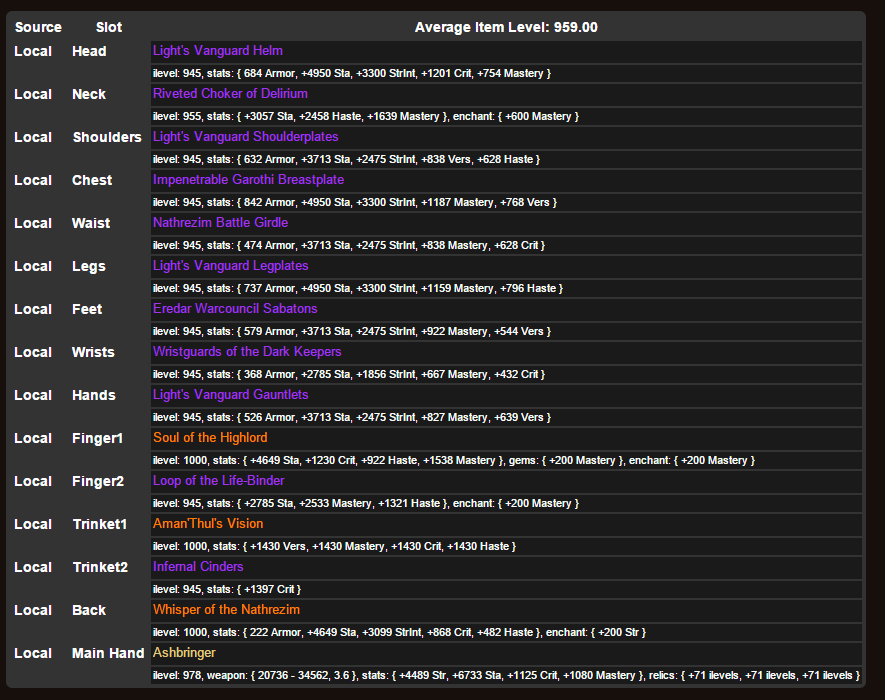The image size is (885, 700).
Task: Select Light's Vanguard Gauntlets link
Action: coord(230,395)
